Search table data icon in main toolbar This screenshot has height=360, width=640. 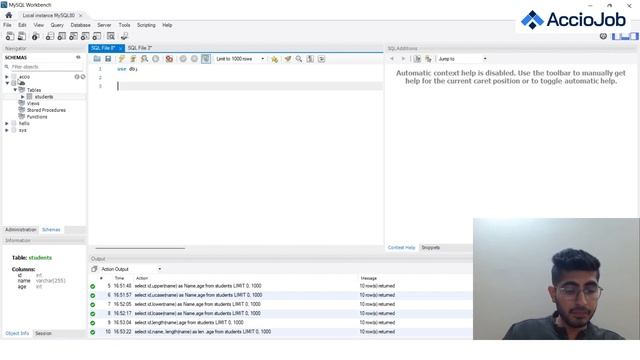(x=111, y=36)
